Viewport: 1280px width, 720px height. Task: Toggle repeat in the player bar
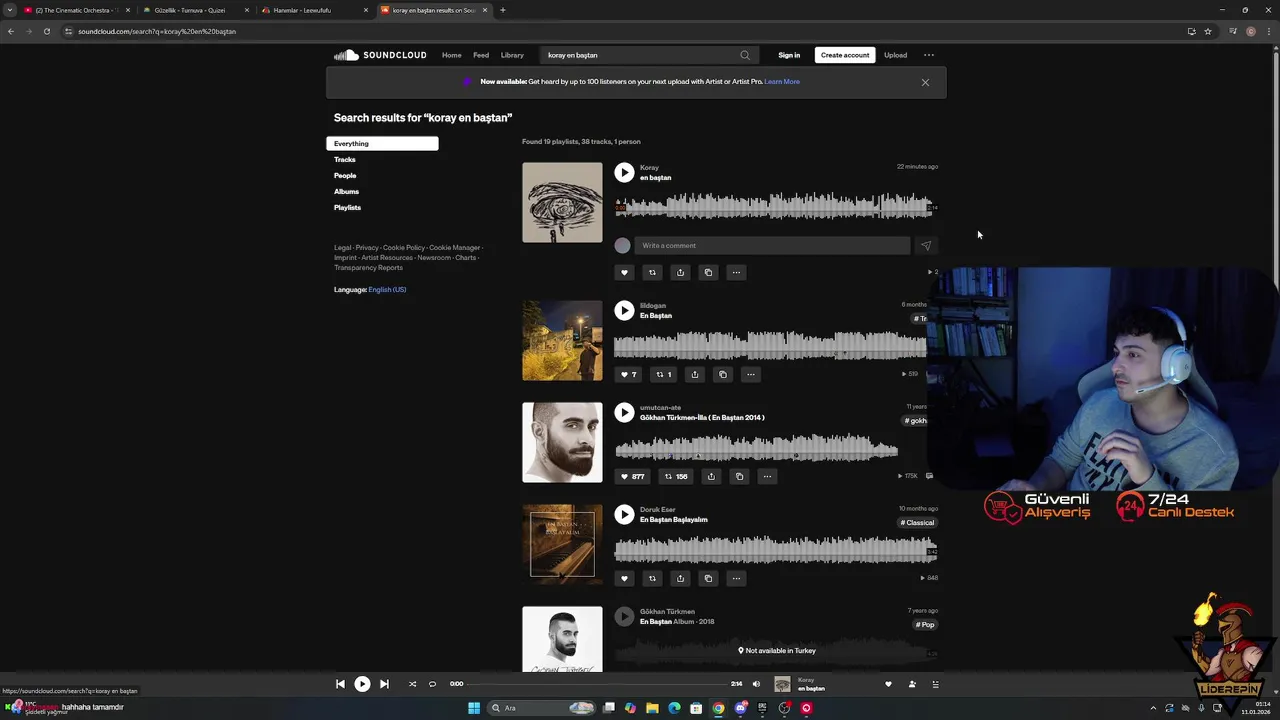(432, 684)
